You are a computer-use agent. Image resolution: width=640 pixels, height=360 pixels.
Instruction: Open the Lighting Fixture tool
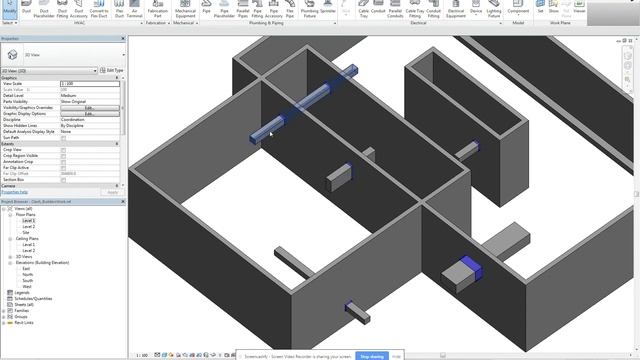click(x=494, y=9)
